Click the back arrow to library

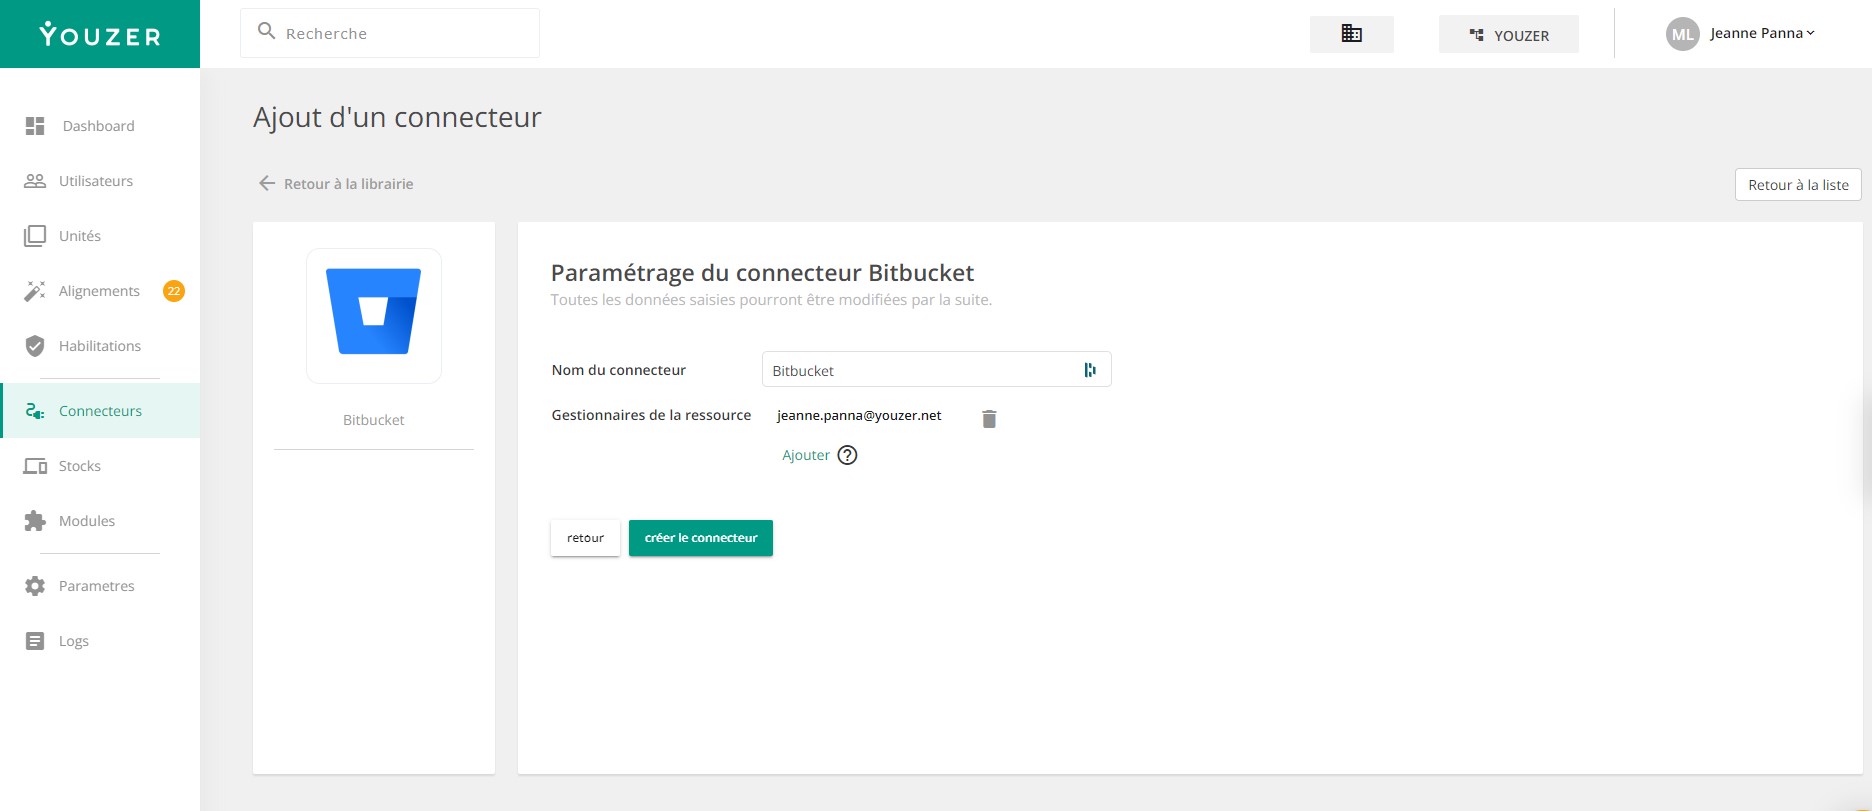[x=267, y=183]
